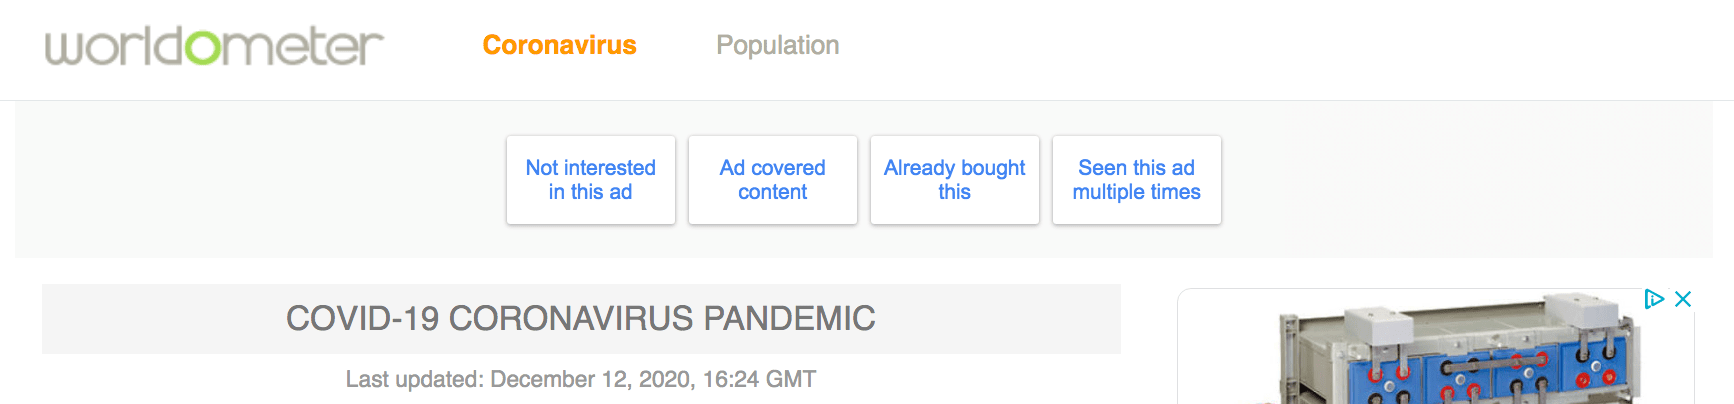Image resolution: width=1734 pixels, height=404 pixels.
Task: Close the battery ad with X
Action: tap(1683, 299)
